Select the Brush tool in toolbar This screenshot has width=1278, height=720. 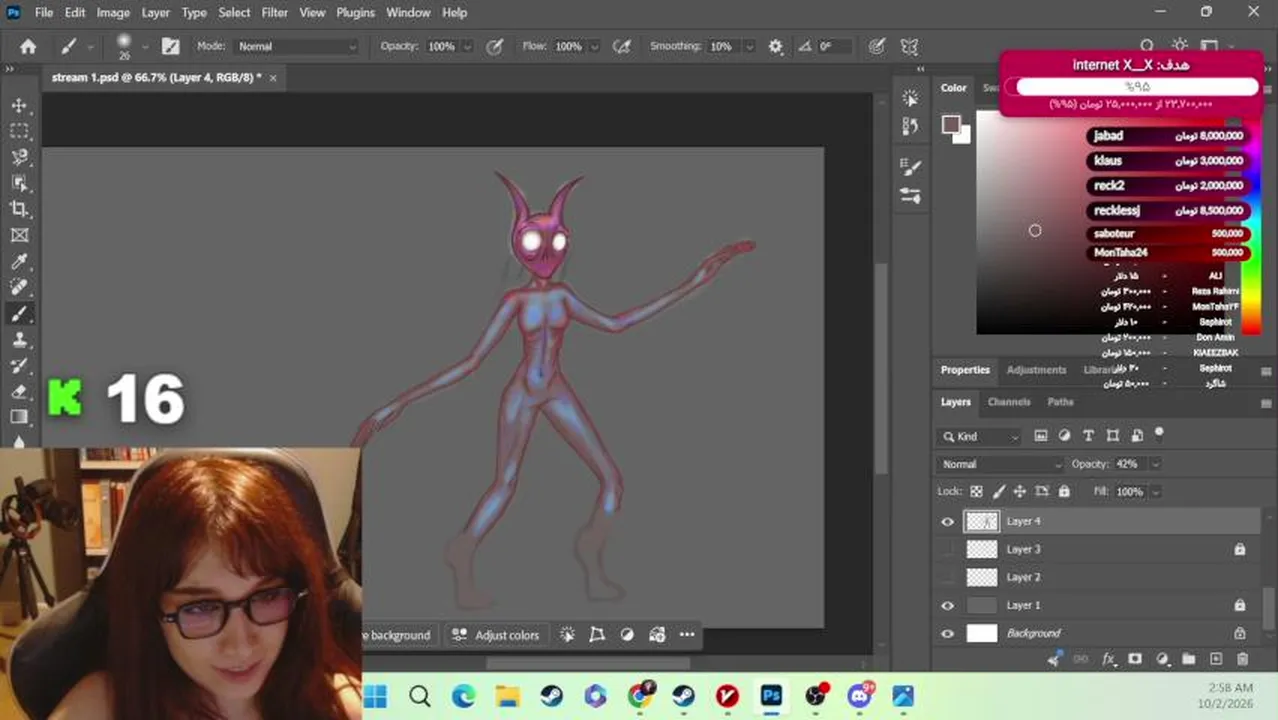click(x=19, y=314)
